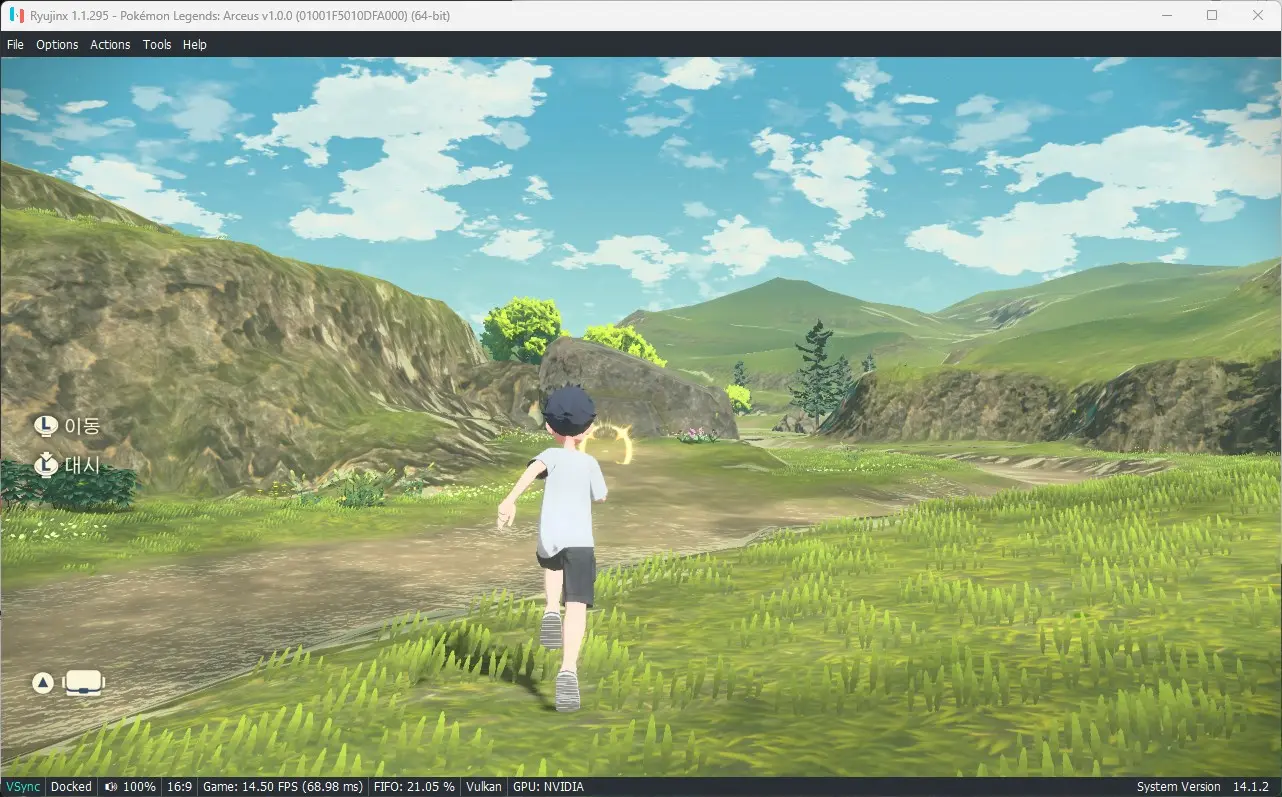Click the satchel bag icon
This screenshot has width=1282, height=797.
tap(84, 683)
